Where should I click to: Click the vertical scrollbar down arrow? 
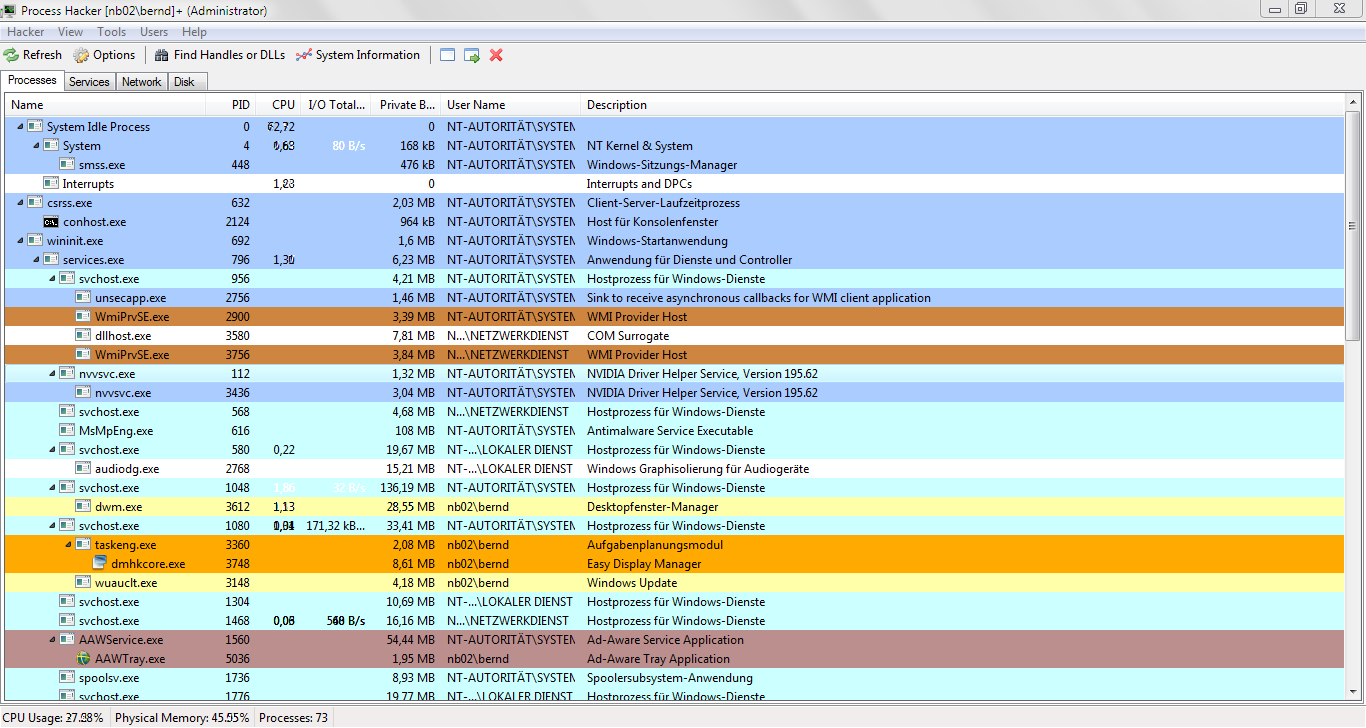1352,692
